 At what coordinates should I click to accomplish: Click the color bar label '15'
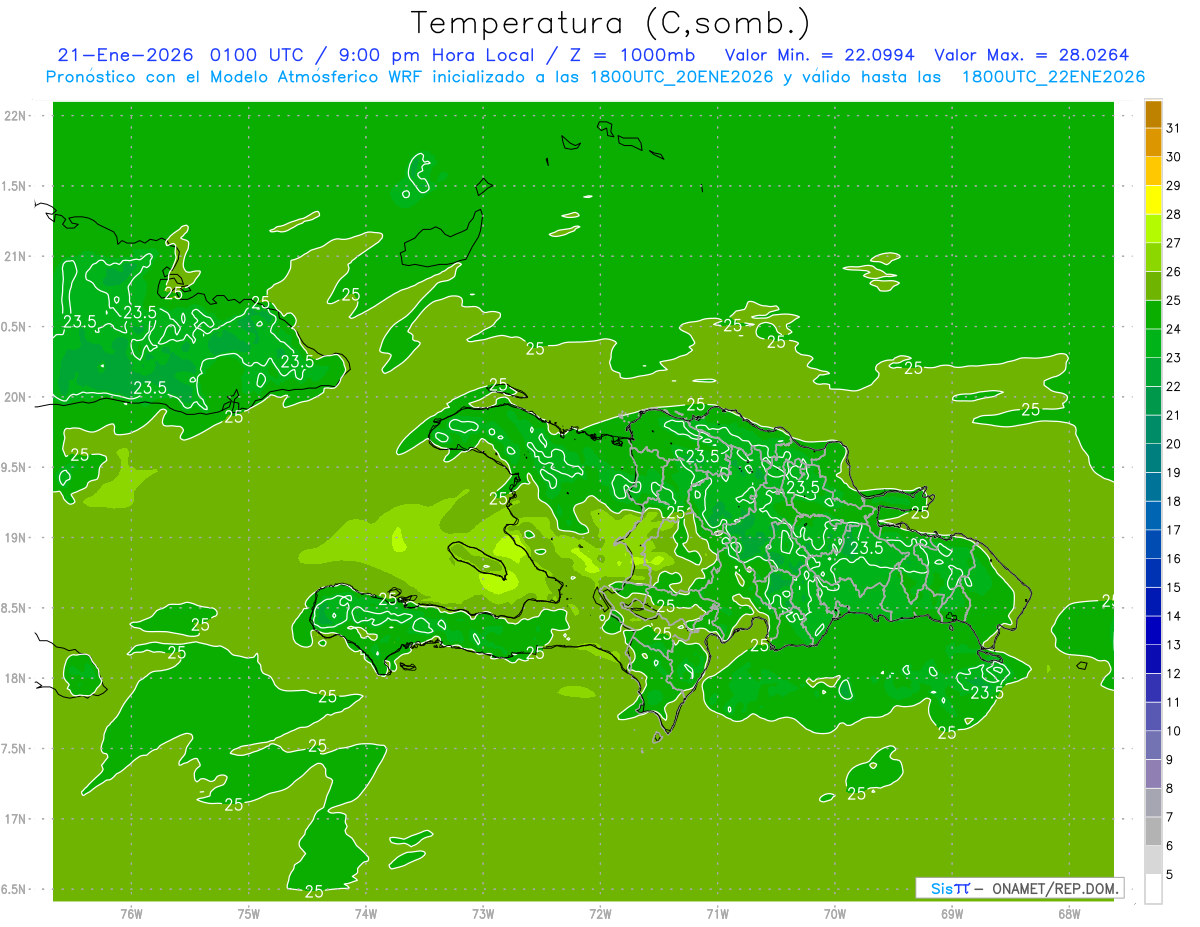(1174, 587)
